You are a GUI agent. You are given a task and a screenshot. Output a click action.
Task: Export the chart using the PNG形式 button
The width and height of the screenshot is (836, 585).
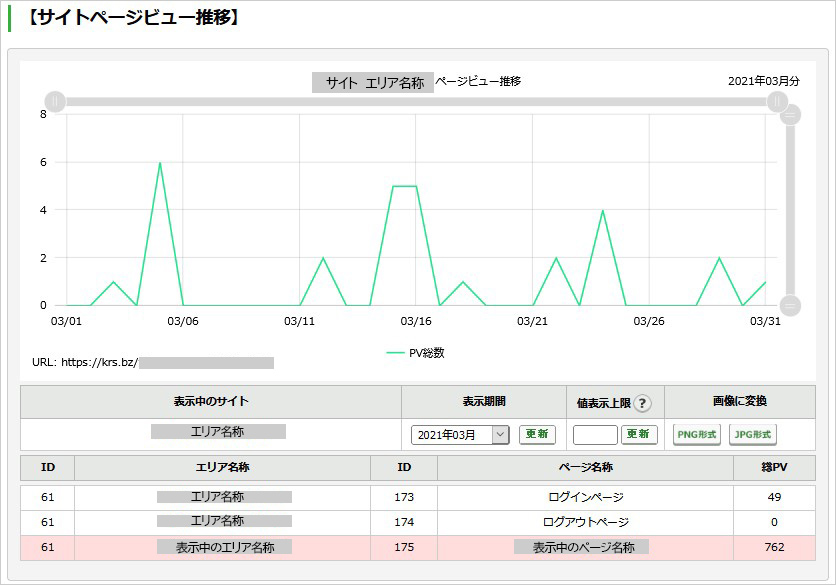pos(697,435)
